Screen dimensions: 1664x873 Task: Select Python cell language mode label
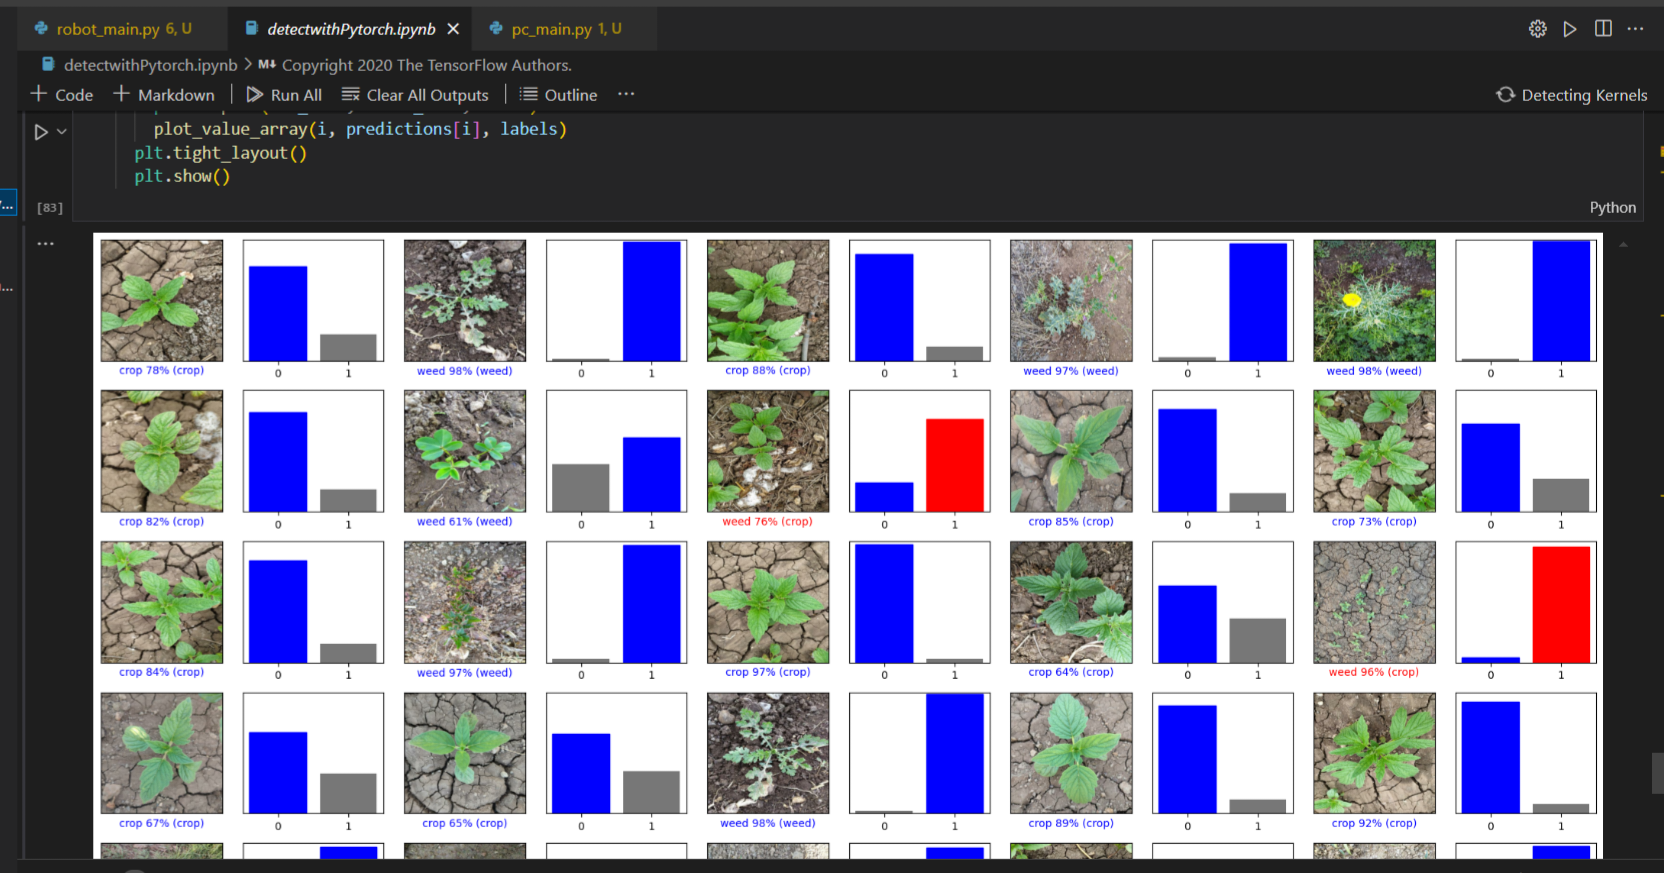point(1612,207)
